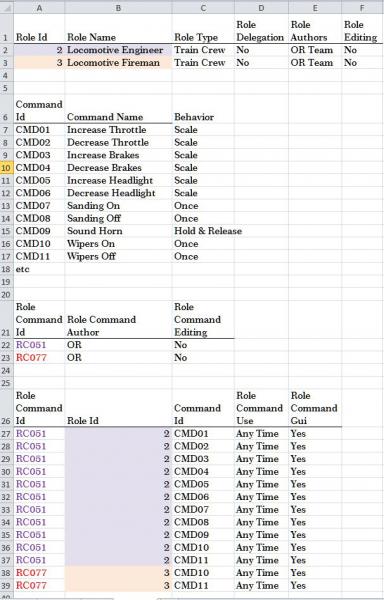Screen dimensions: 384x600
Task: Select the 'Wipers Off' cell in row 17
Action: coord(119,256)
